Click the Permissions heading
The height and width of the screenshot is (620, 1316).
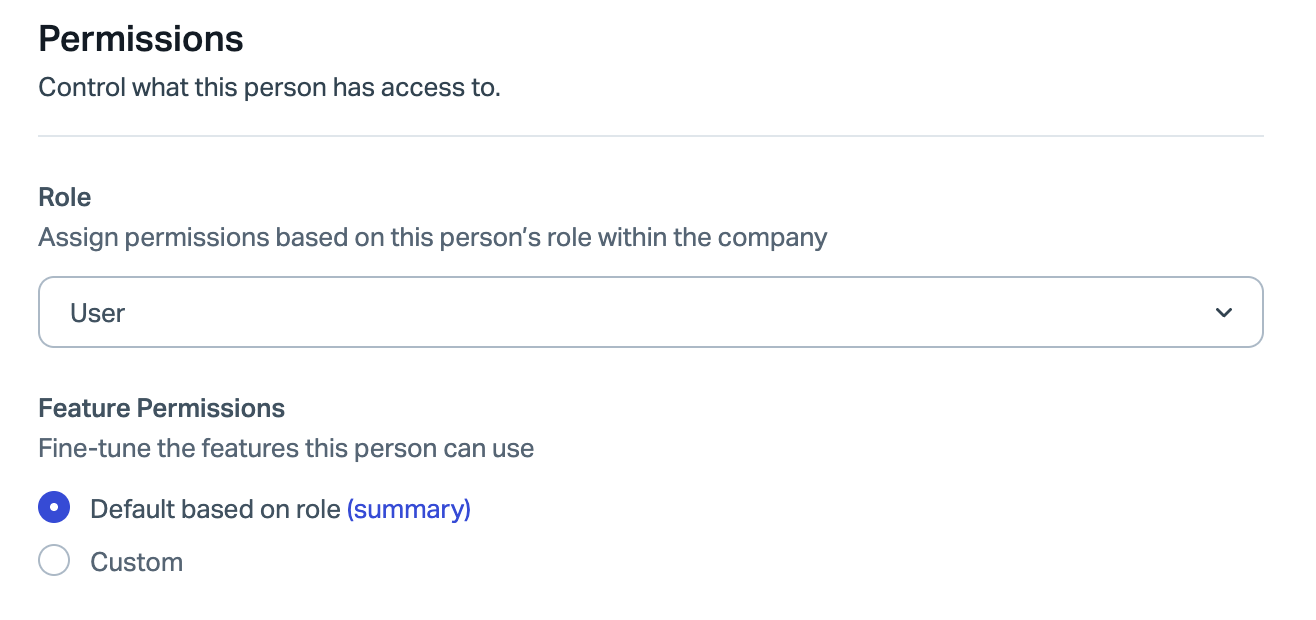[141, 39]
